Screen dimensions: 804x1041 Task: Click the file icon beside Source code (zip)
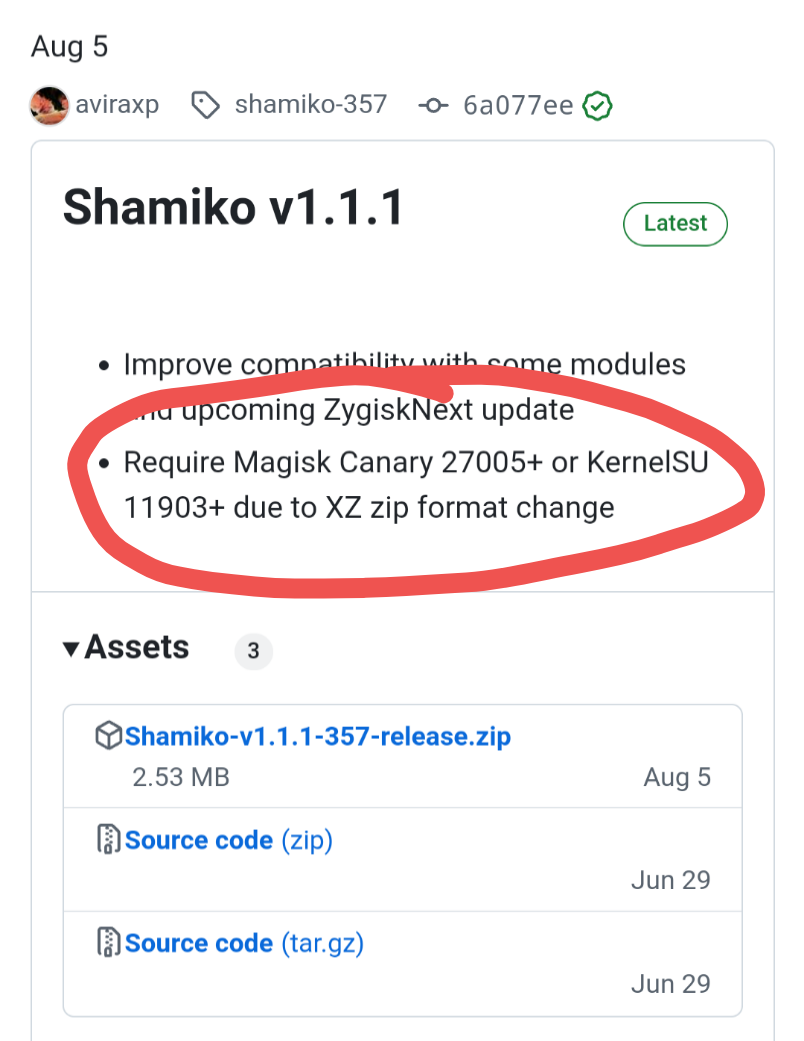(x=107, y=840)
